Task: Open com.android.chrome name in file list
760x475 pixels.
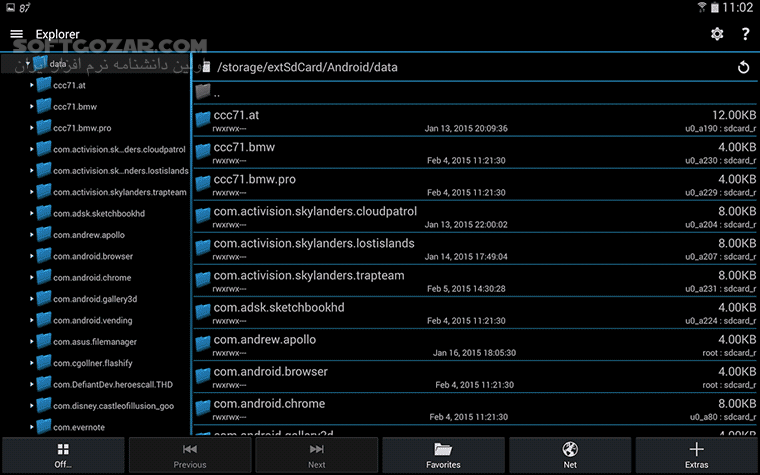Action: point(269,403)
